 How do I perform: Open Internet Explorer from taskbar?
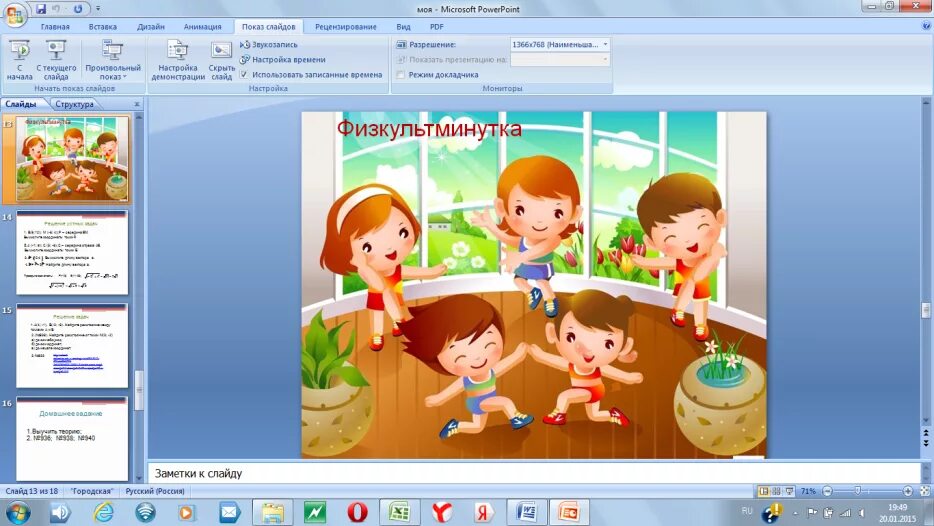(x=103, y=512)
